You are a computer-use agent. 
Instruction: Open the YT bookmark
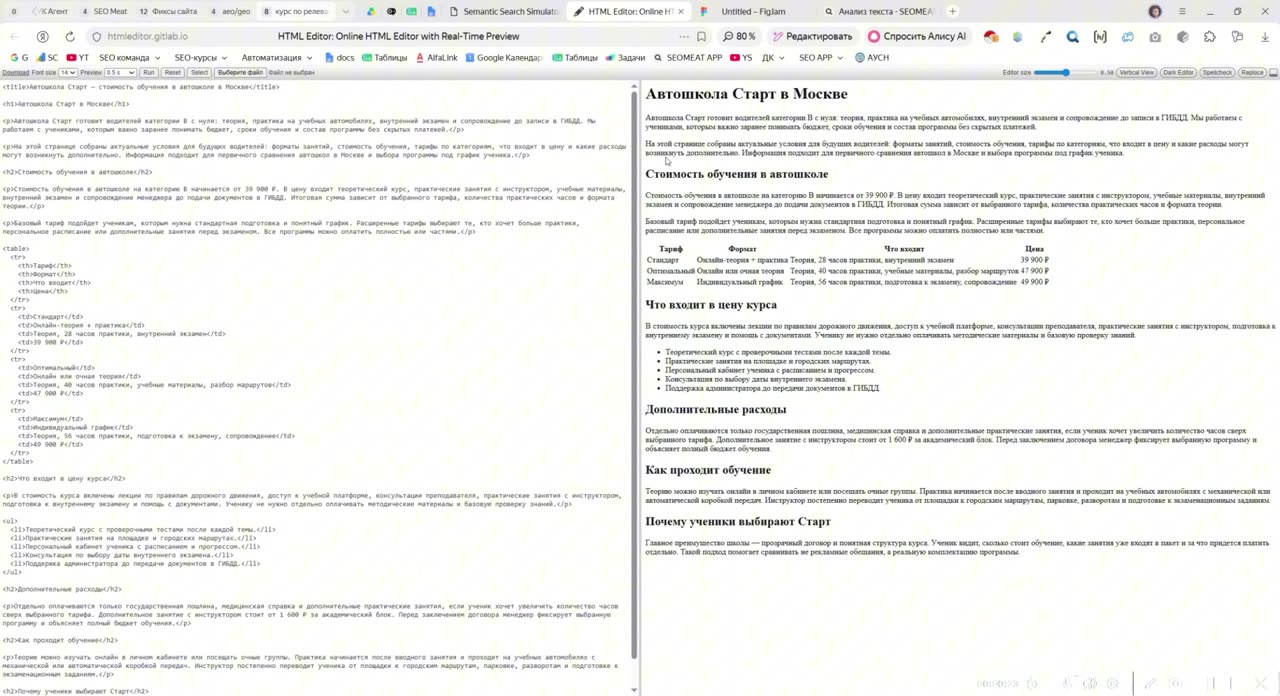tap(77, 58)
